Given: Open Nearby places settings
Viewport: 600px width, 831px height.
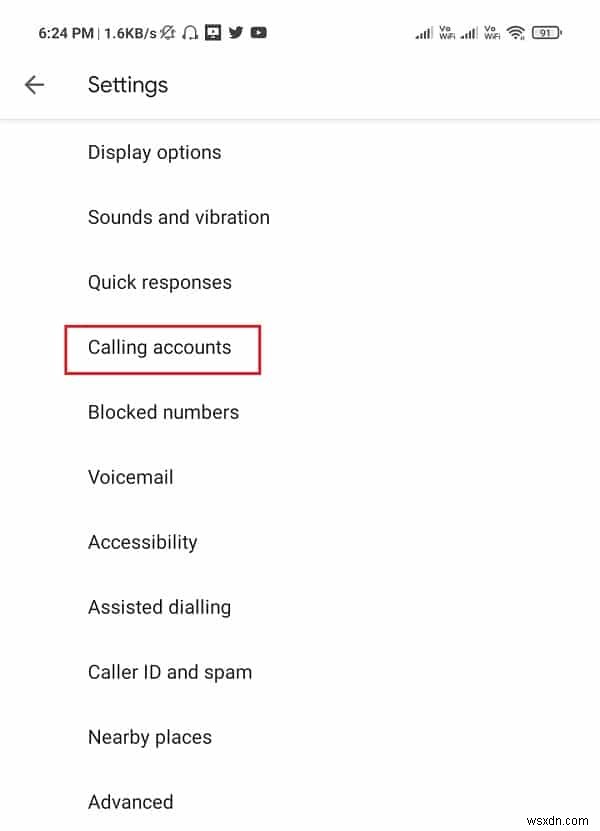Looking at the screenshot, I should coord(150,737).
